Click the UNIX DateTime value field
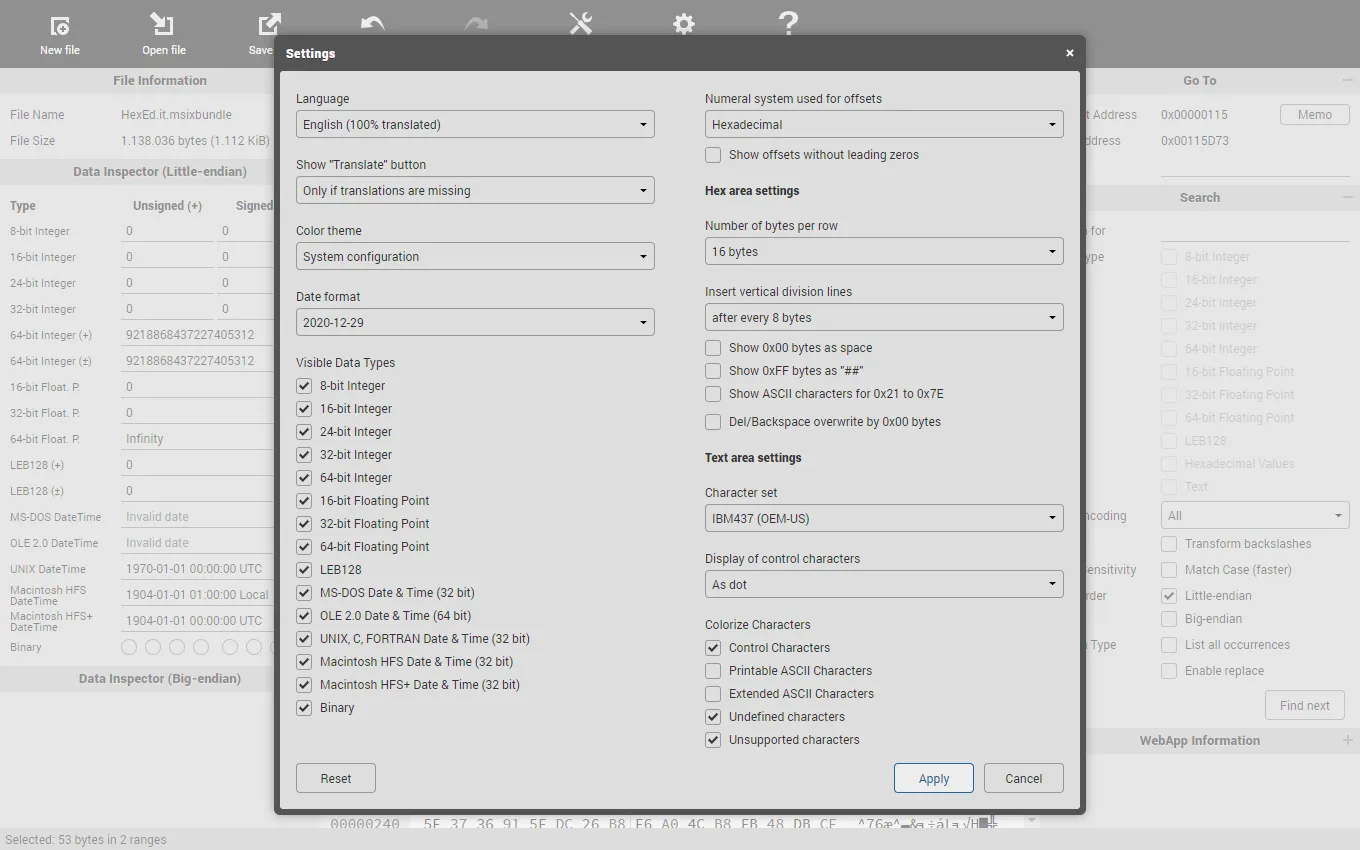The width and height of the screenshot is (1360, 850). pos(196,569)
